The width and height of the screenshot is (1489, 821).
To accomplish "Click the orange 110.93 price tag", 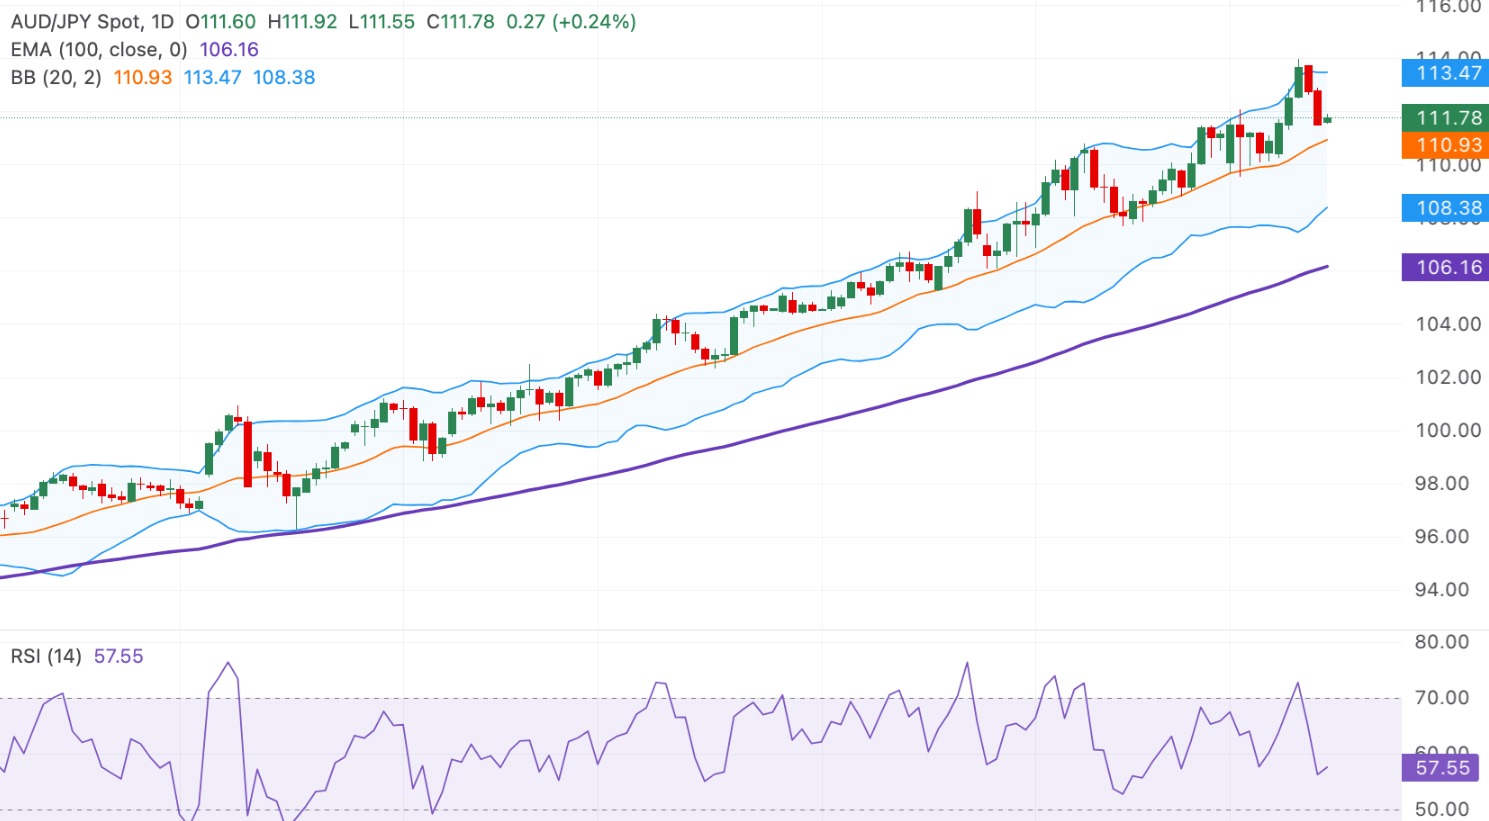I will 1448,146.
